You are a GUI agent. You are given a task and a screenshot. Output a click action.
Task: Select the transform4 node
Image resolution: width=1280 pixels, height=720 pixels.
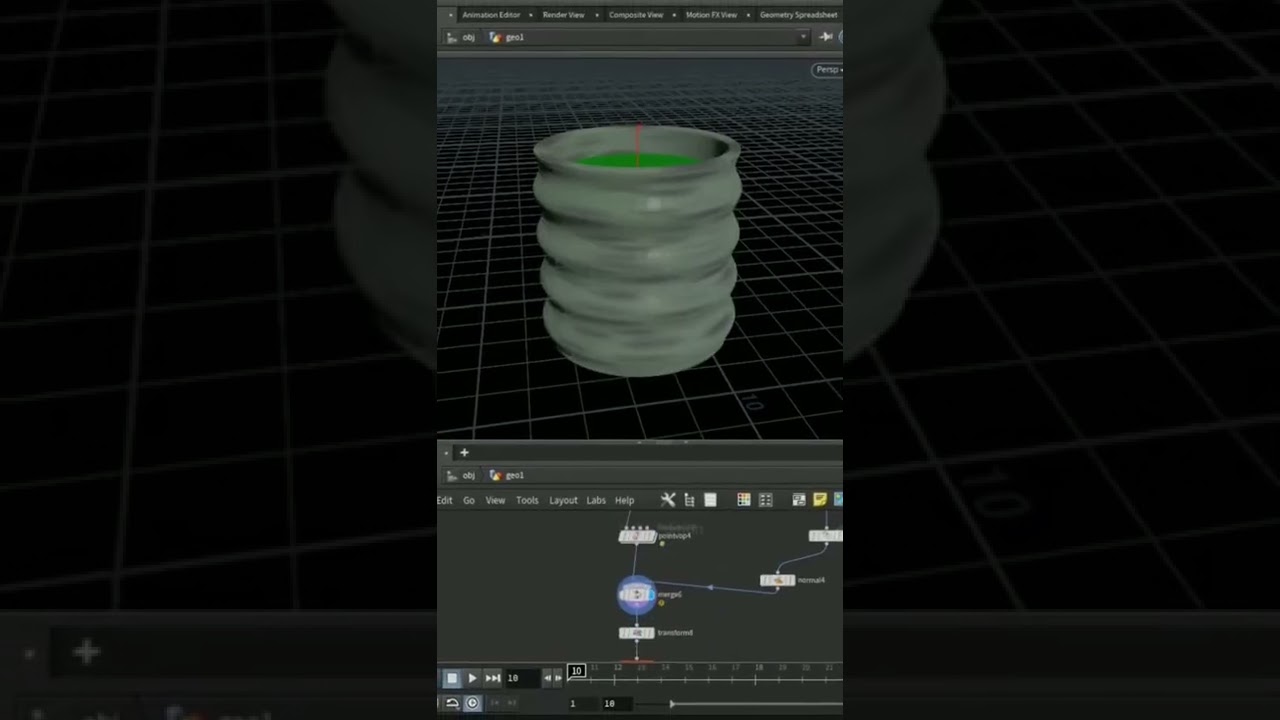pos(637,633)
